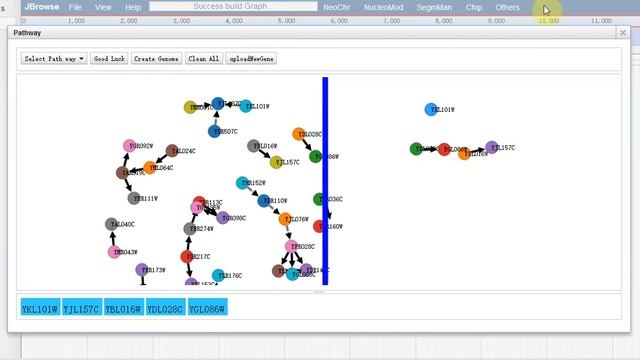Click the cyan YLR176C node
This screenshot has width=640, height=360.
[218, 276]
